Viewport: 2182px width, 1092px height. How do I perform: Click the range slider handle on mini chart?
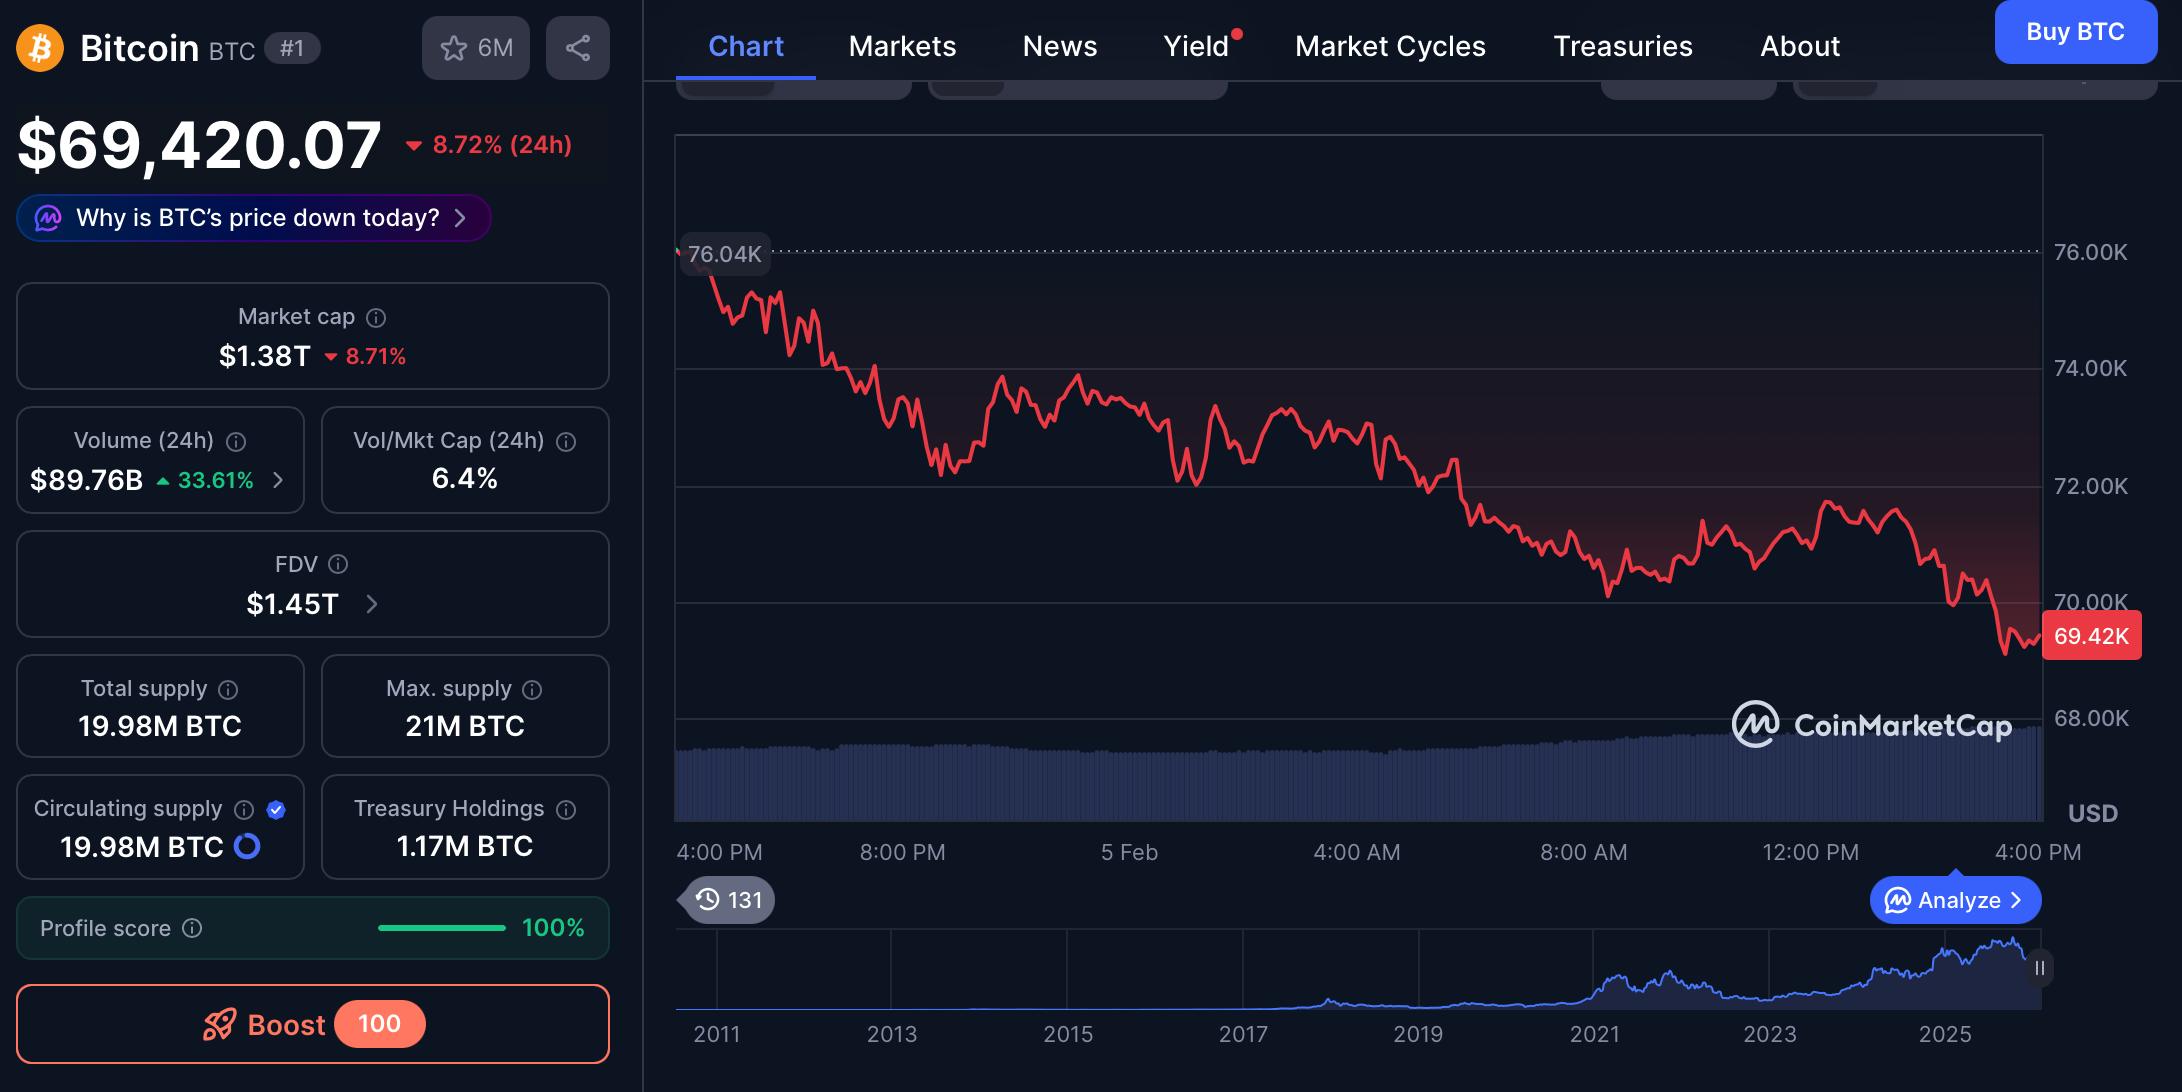coord(2040,968)
